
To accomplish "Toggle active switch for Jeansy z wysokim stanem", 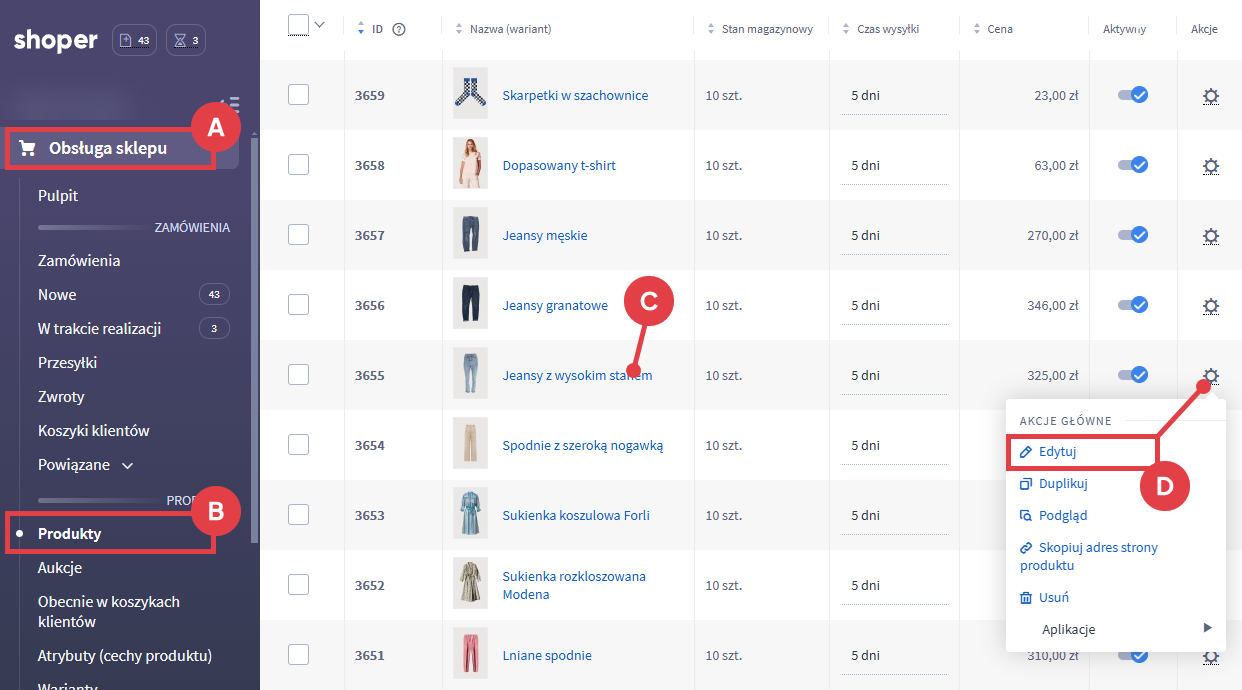I will 1132,375.
